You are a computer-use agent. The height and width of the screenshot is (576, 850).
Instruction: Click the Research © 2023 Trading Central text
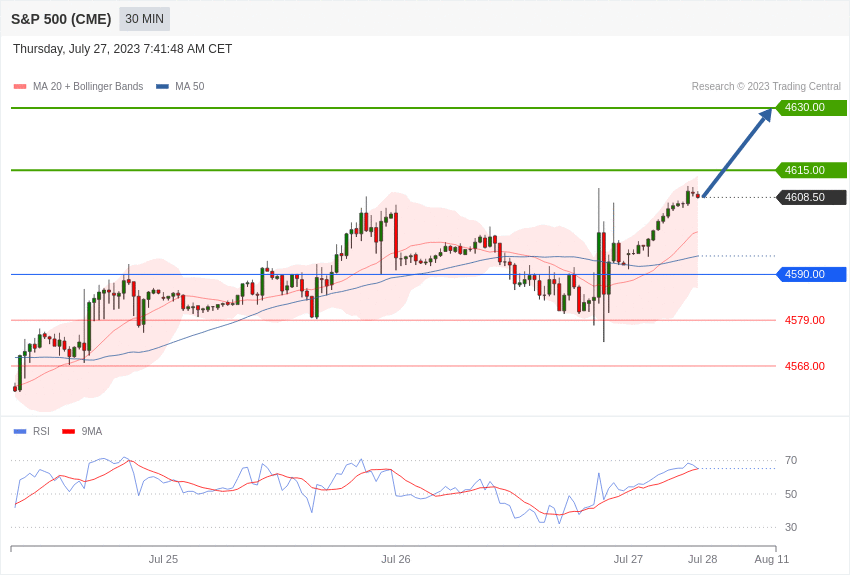(x=766, y=87)
